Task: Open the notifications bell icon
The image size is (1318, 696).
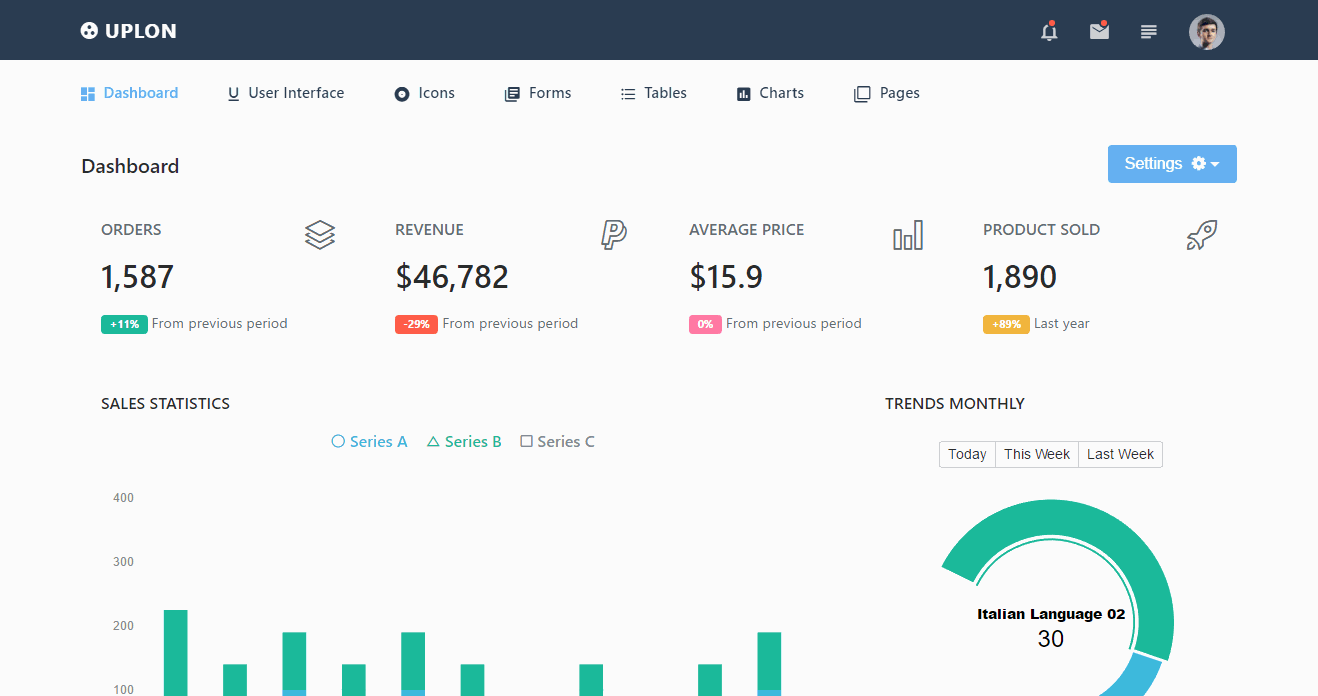Action: (1049, 32)
